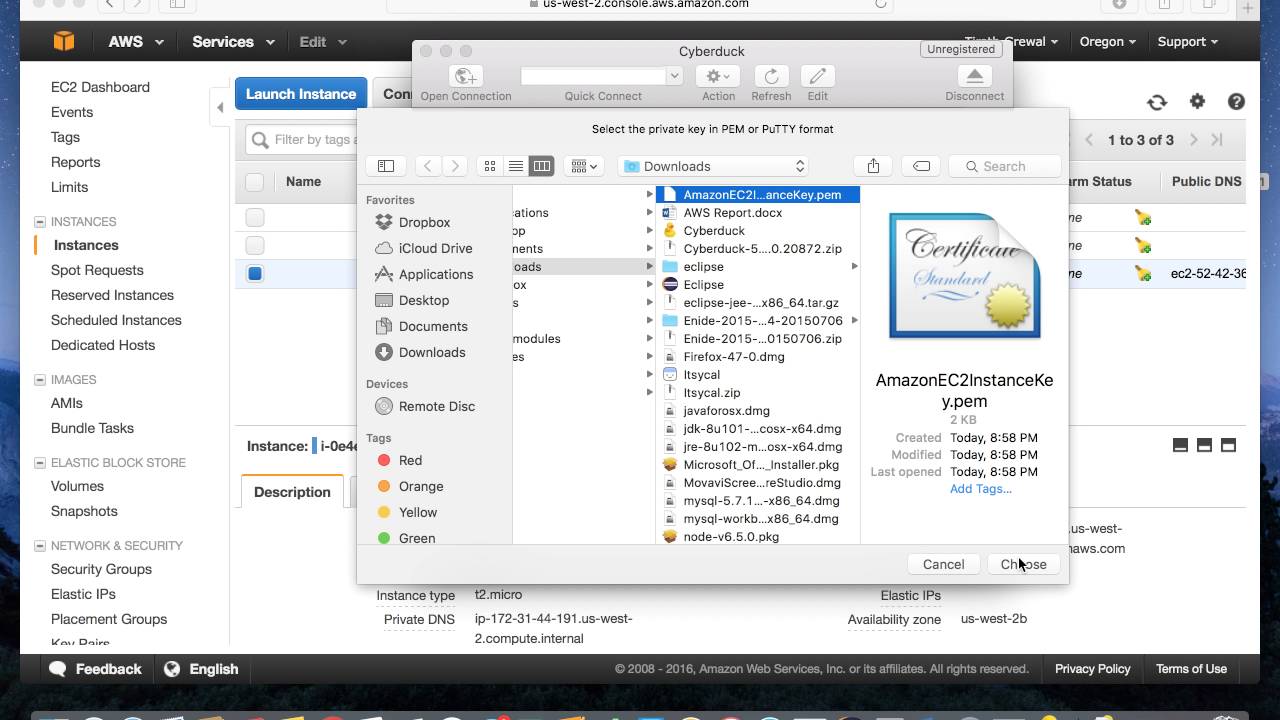Select Applications in Favorites sidebar
The image size is (1280, 720).
[436, 274]
